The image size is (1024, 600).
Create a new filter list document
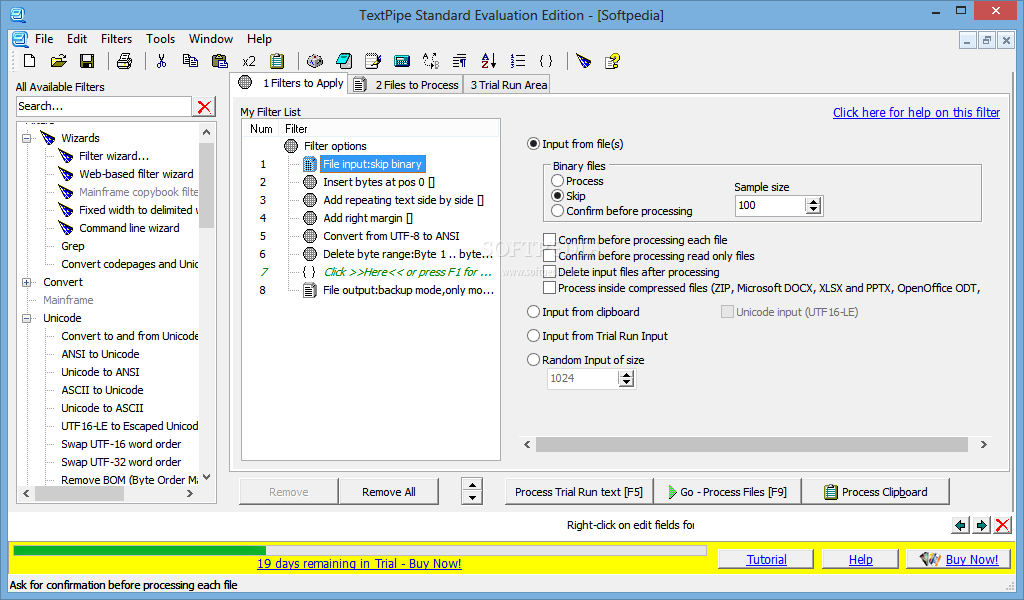point(29,61)
